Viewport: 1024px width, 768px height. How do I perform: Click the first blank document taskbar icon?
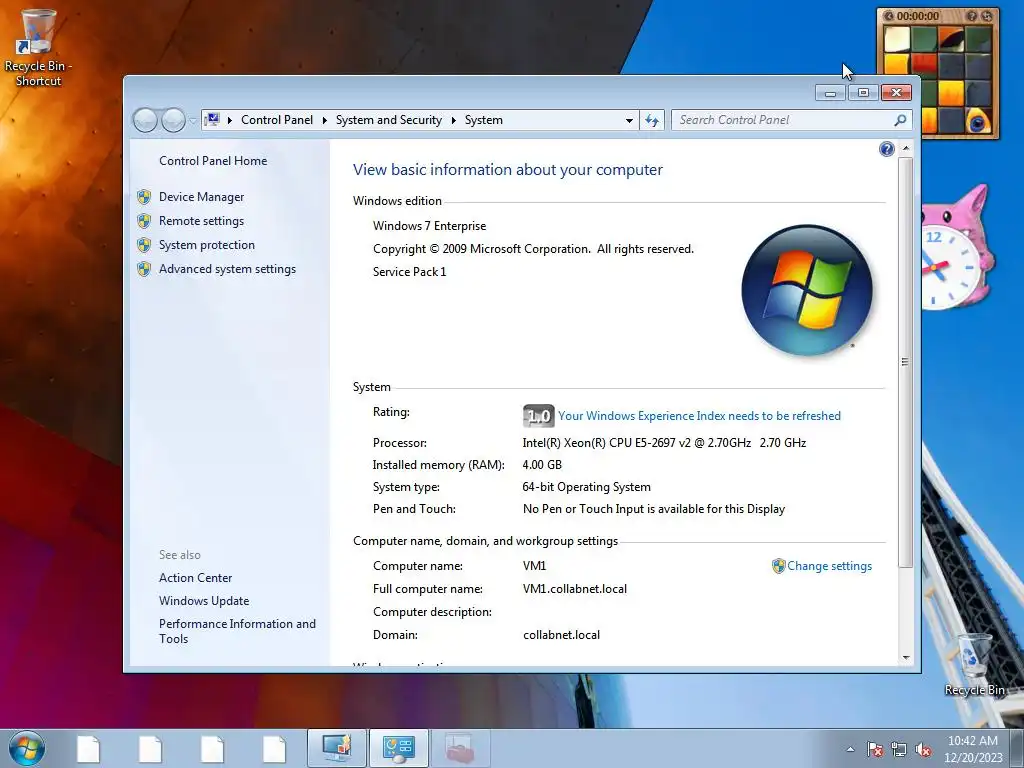(88, 749)
